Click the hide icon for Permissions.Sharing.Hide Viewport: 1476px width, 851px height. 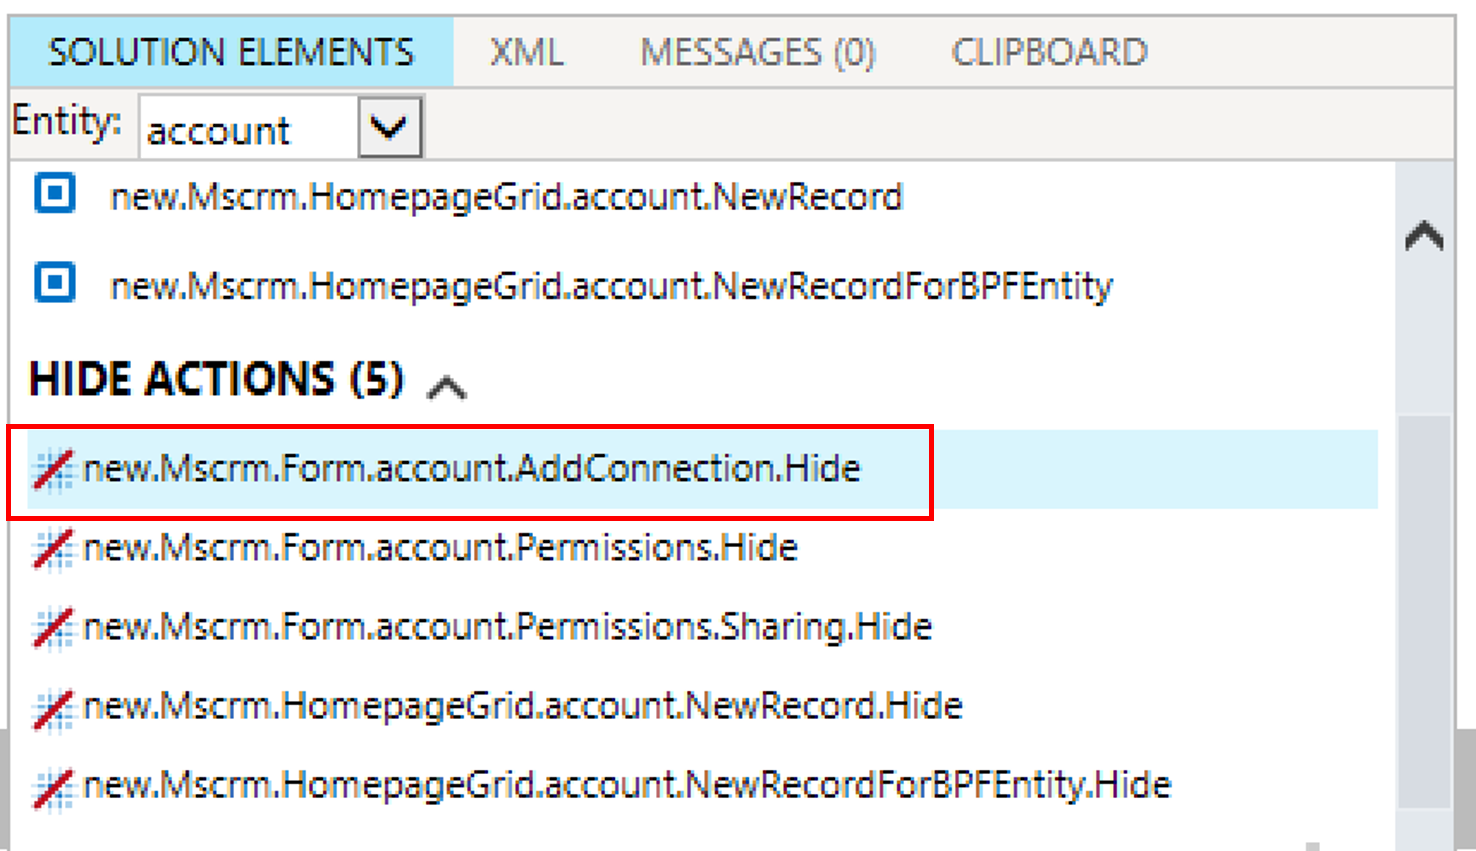coord(53,627)
